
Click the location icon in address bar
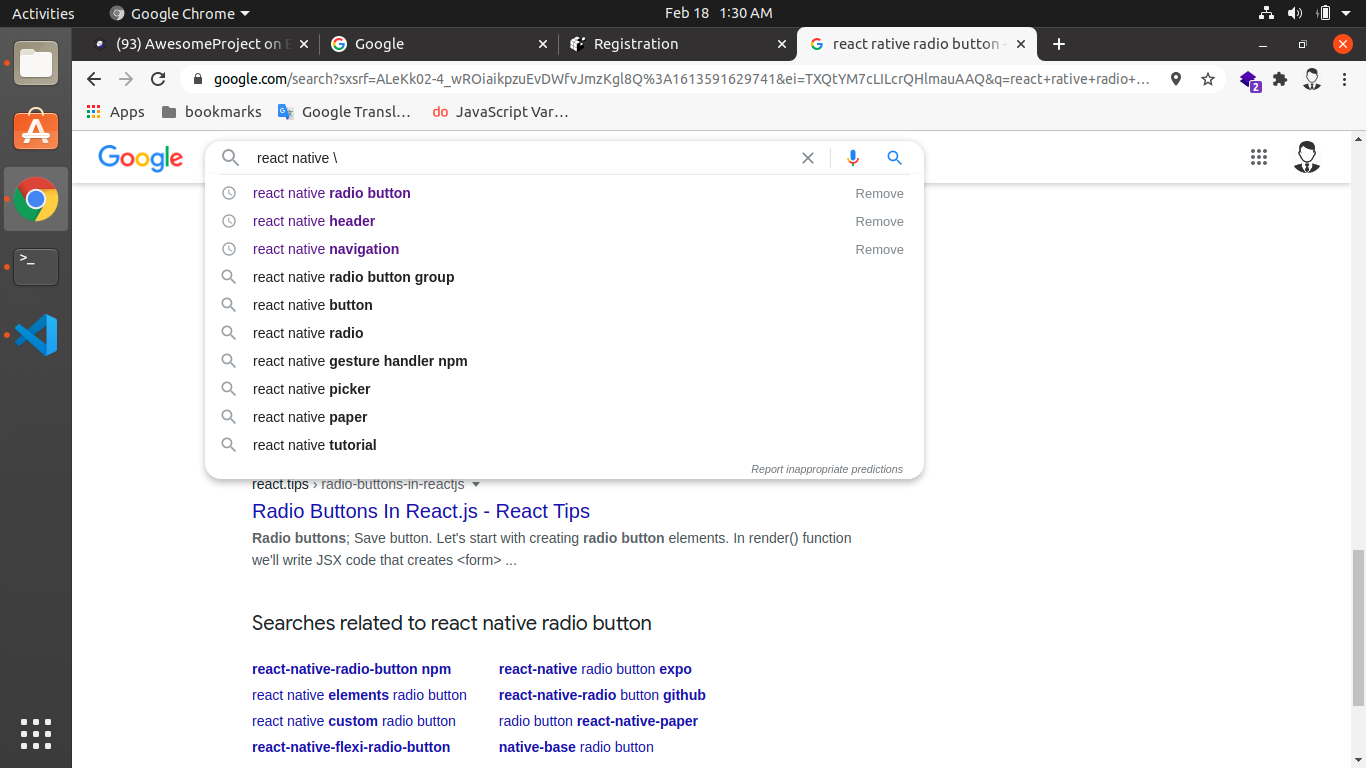1176,79
